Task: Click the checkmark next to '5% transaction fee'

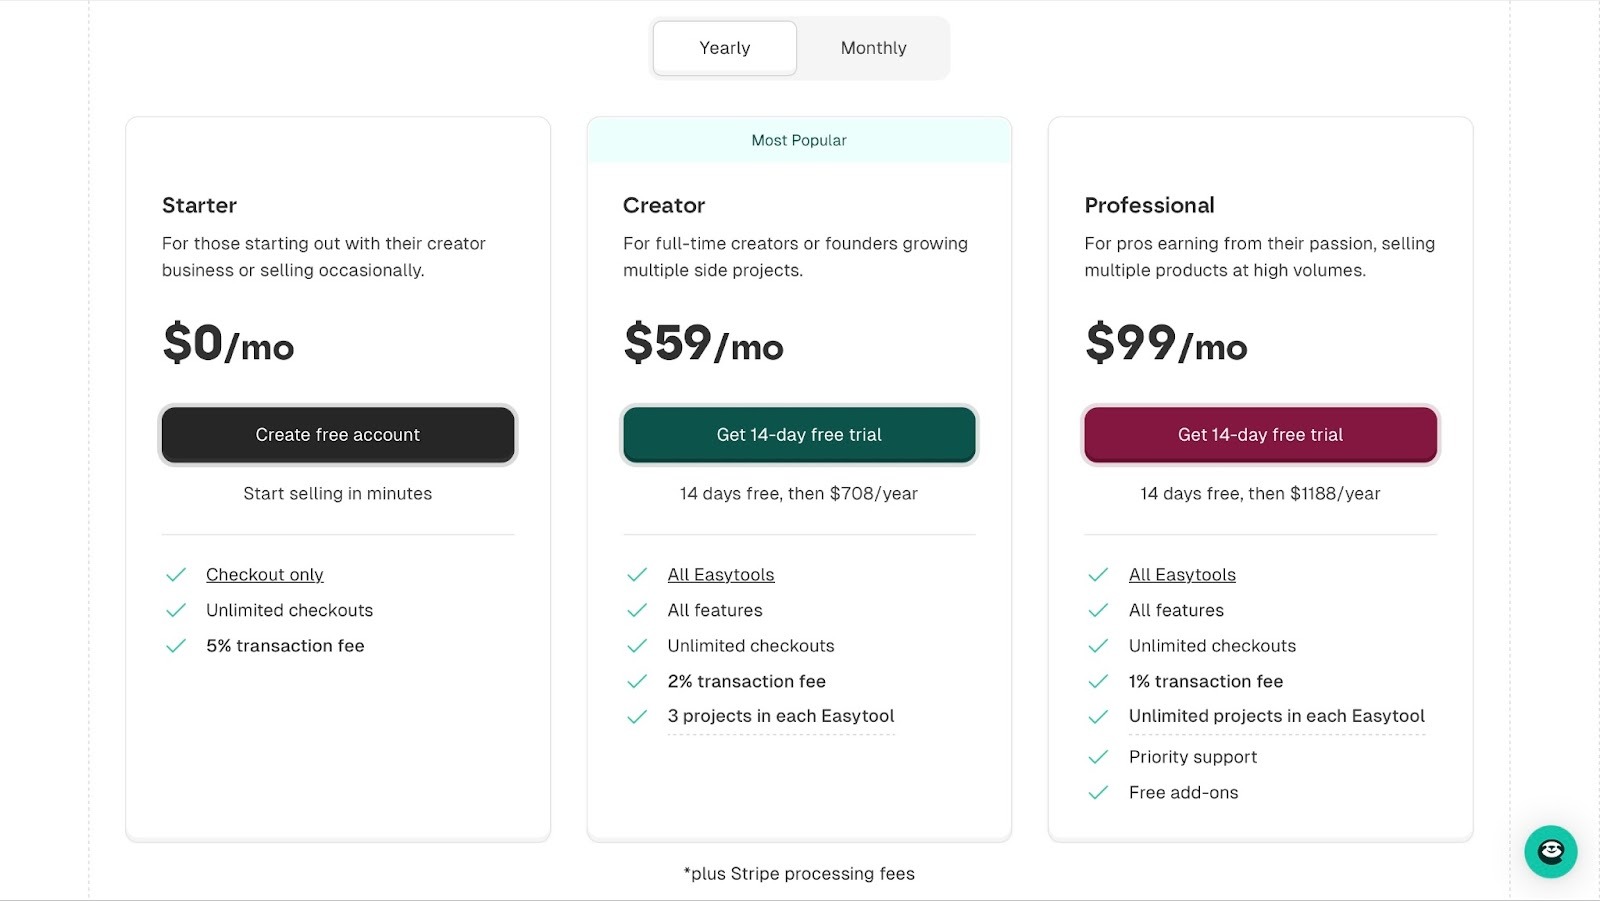Action: point(175,646)
